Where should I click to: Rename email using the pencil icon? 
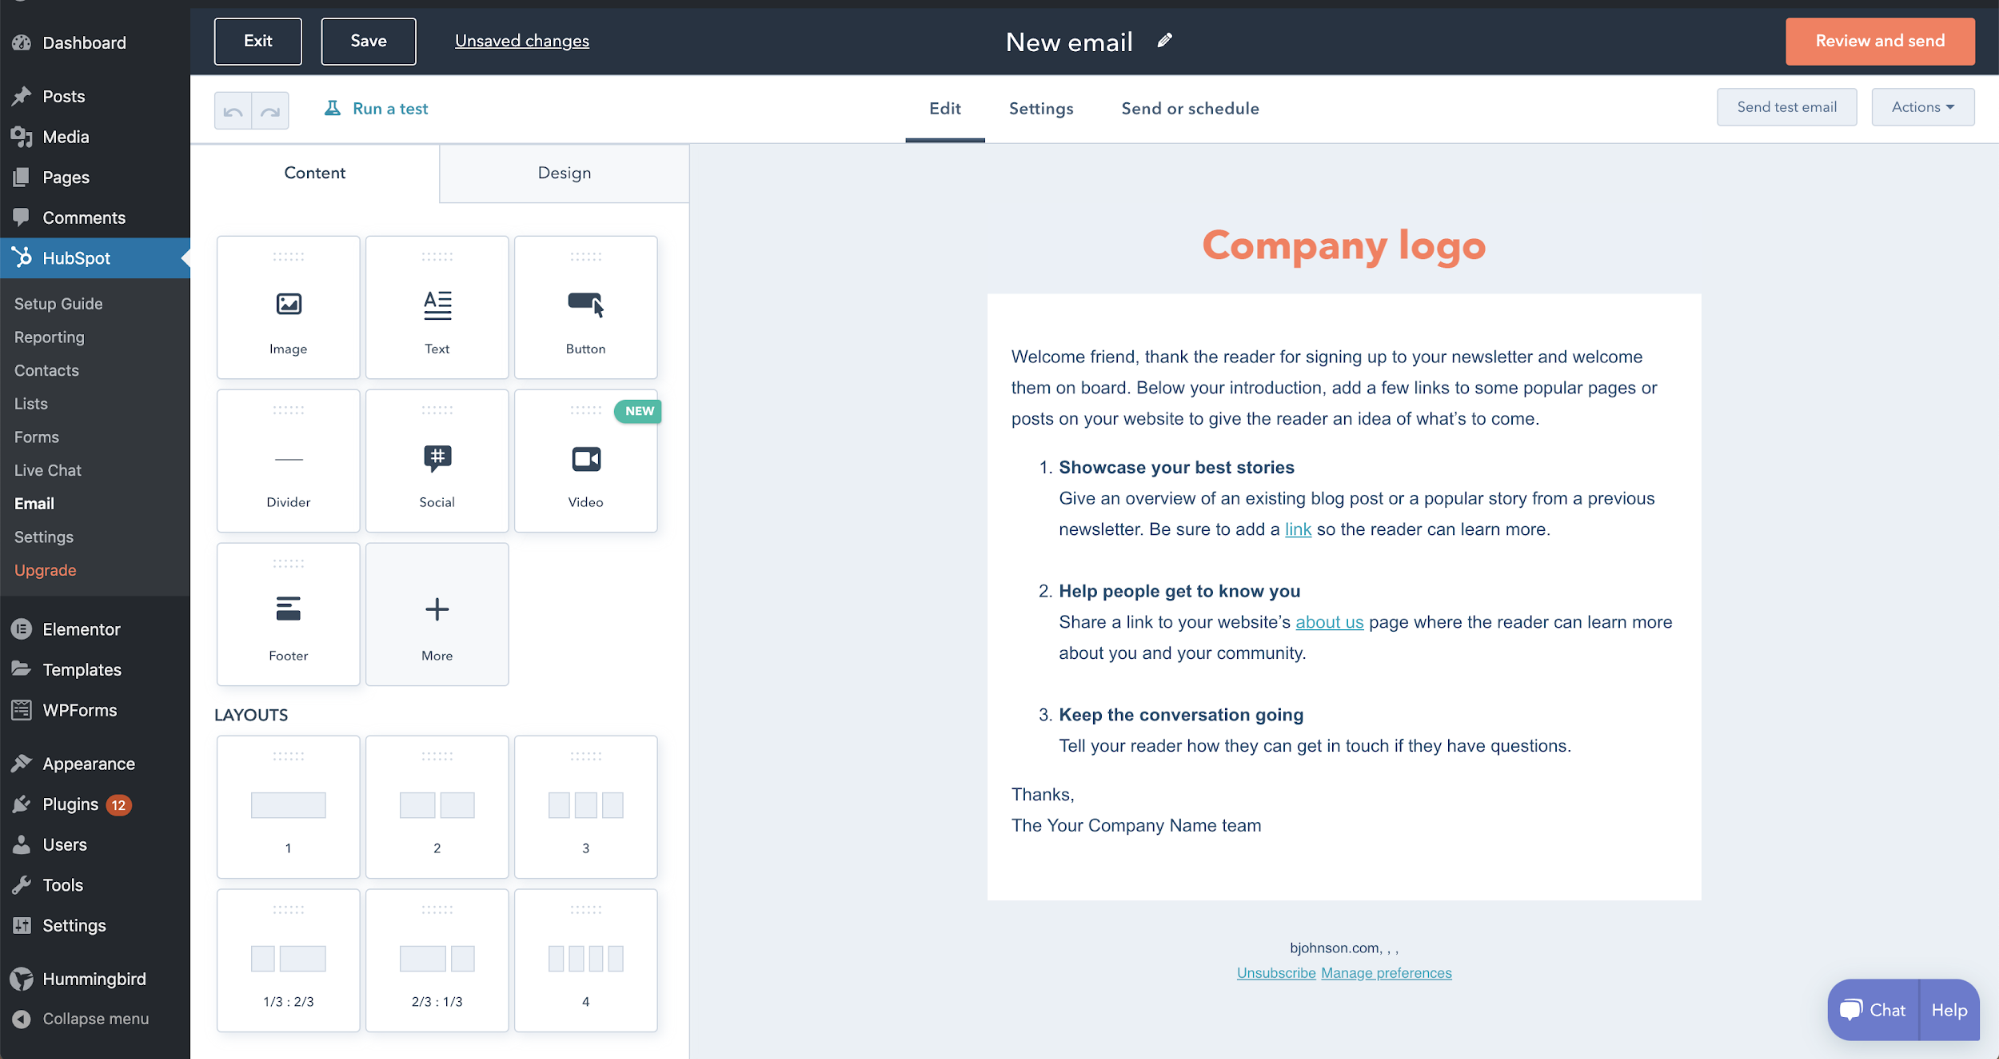(1163, 41)
